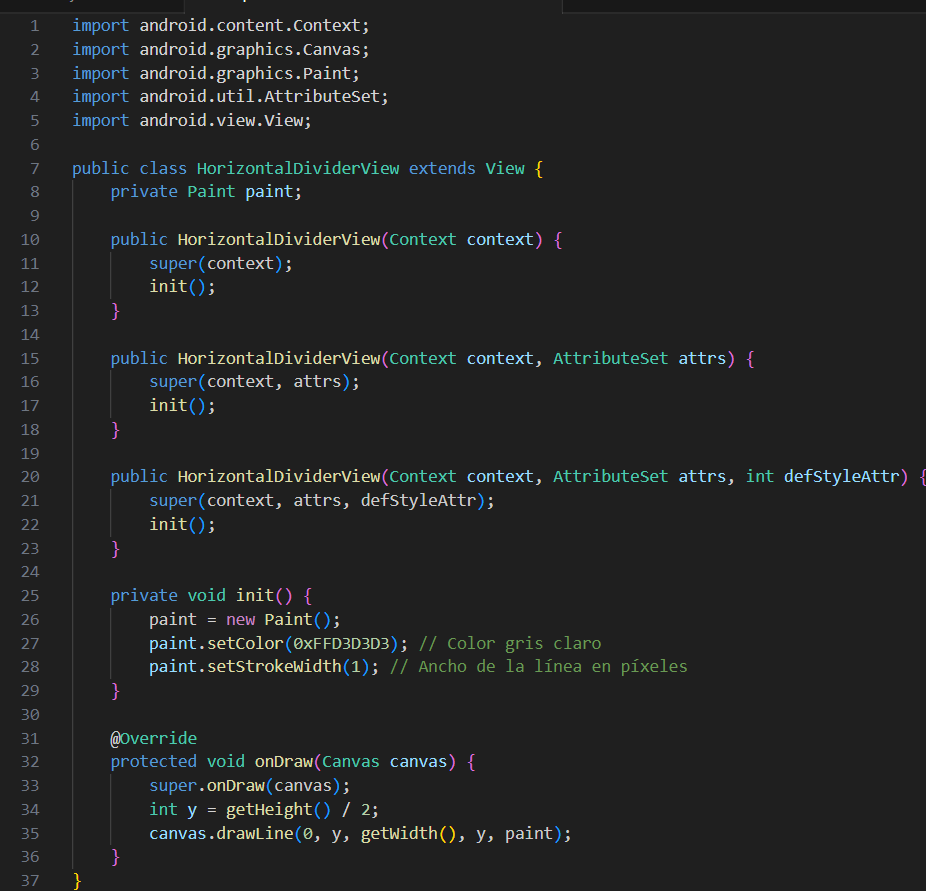Click 'onDraw' method declaration on line 32

point(283,762)
